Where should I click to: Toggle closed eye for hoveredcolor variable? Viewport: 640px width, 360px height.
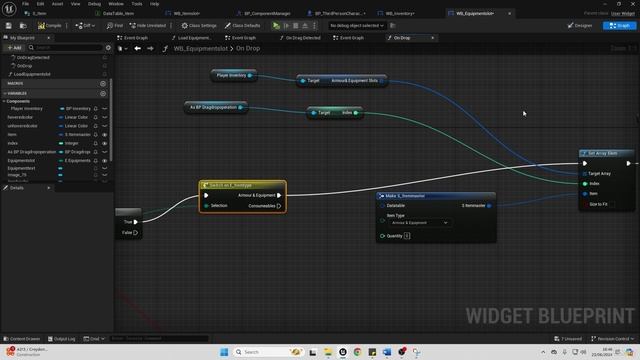pos(104,117)
